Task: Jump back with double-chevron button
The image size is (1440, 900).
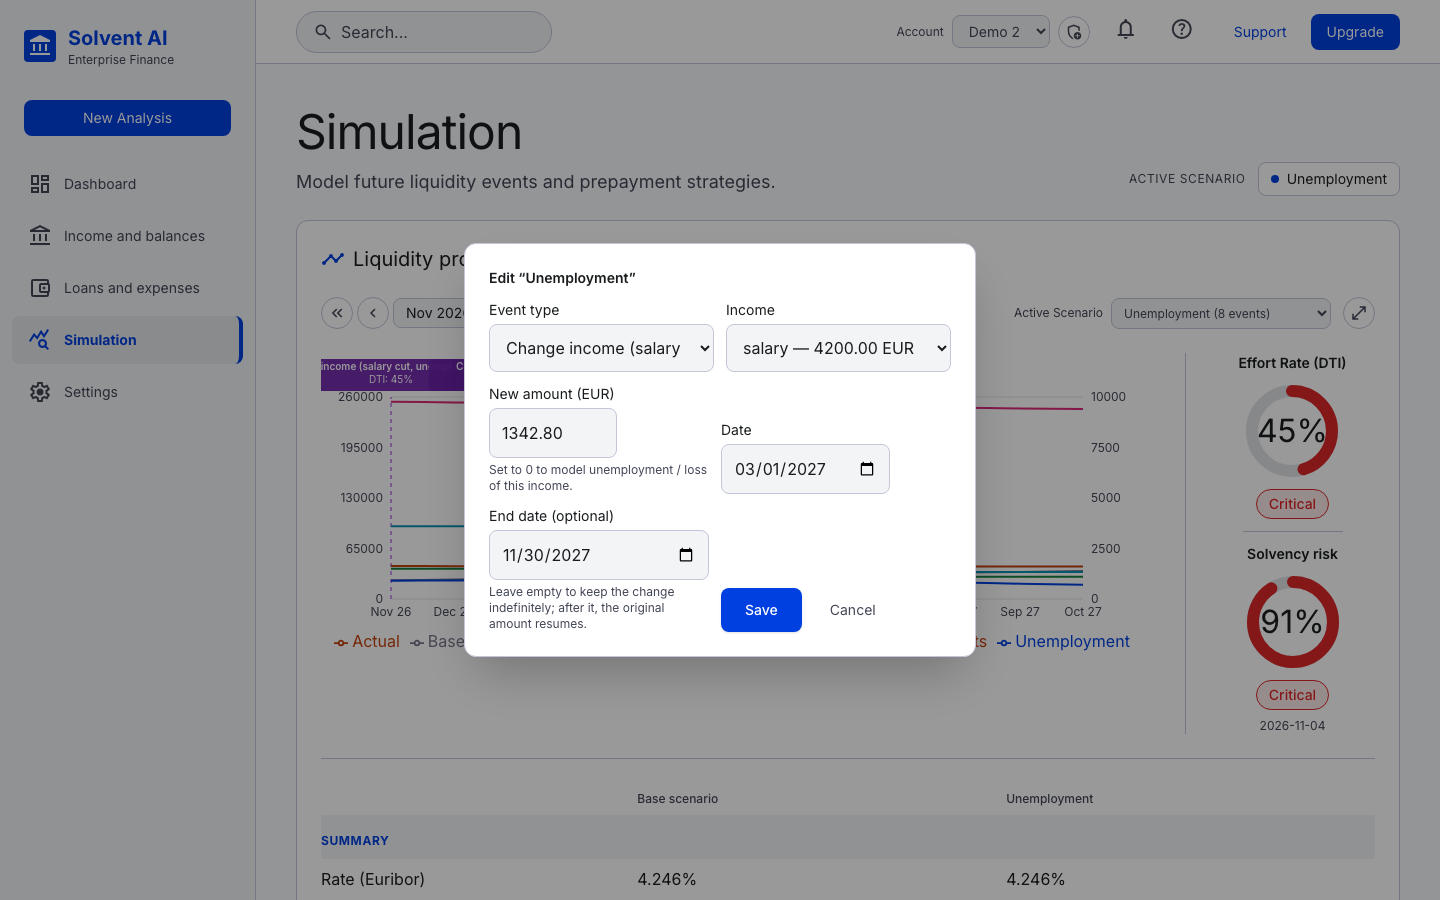Action: tap(337, 313)
